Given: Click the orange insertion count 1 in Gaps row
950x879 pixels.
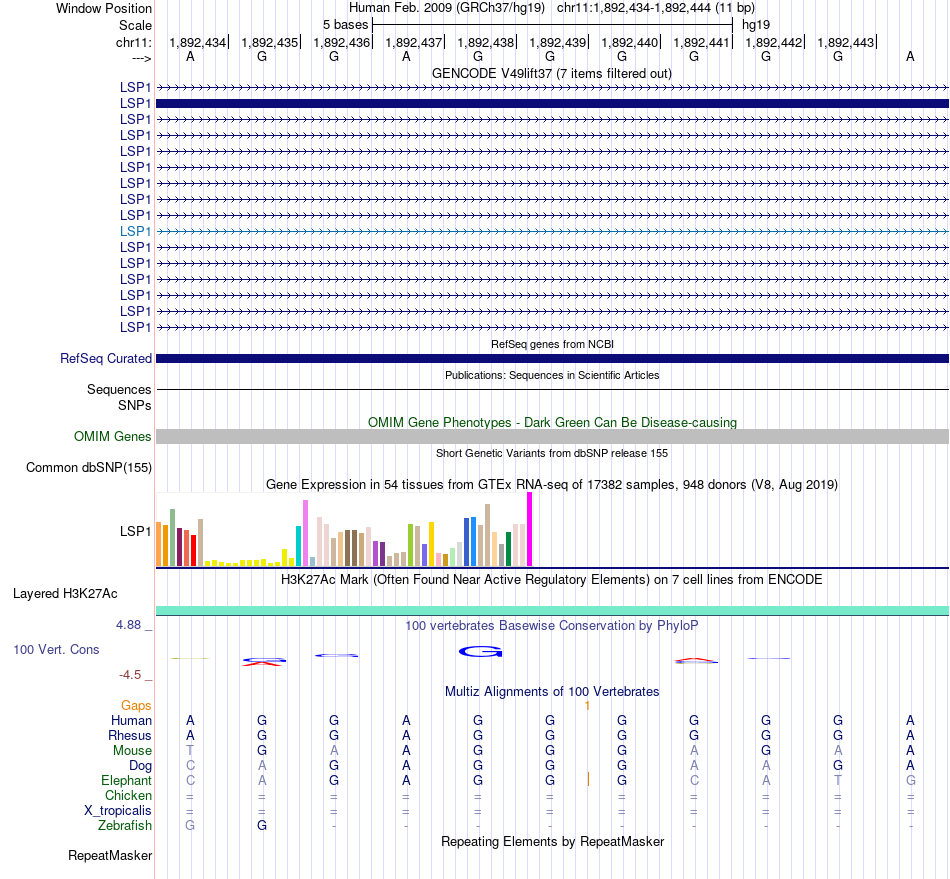Looking at the screenshot, I should point(587,705).
